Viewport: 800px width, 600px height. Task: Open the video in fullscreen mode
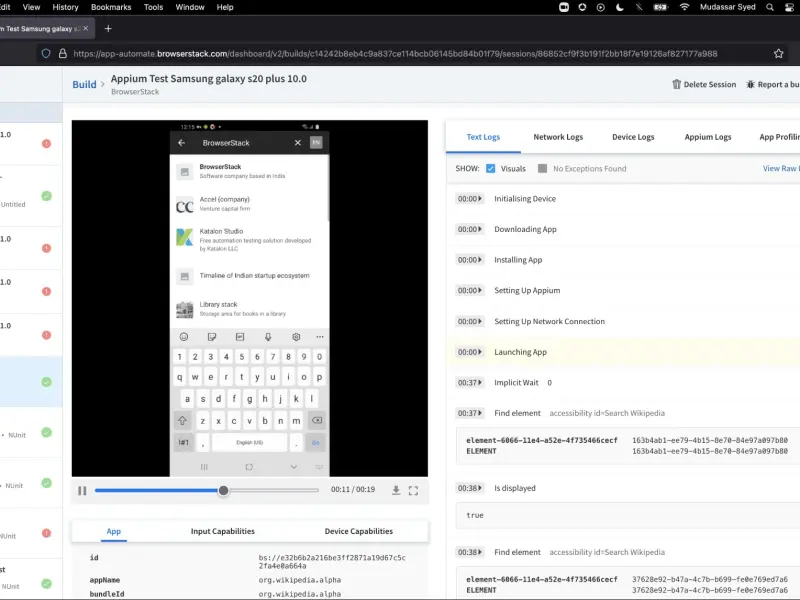413,490
